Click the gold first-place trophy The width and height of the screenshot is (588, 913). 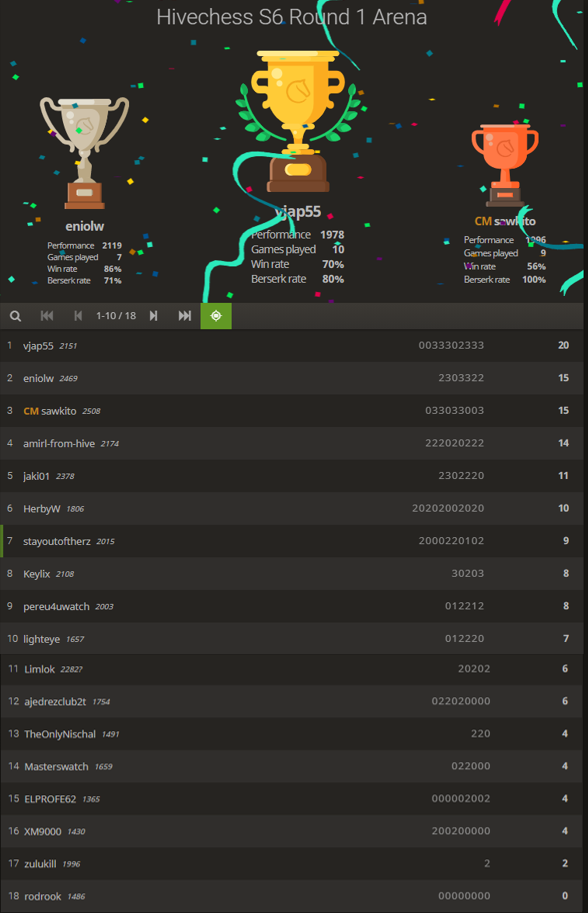pyautogui.click(x=297, y=121)
